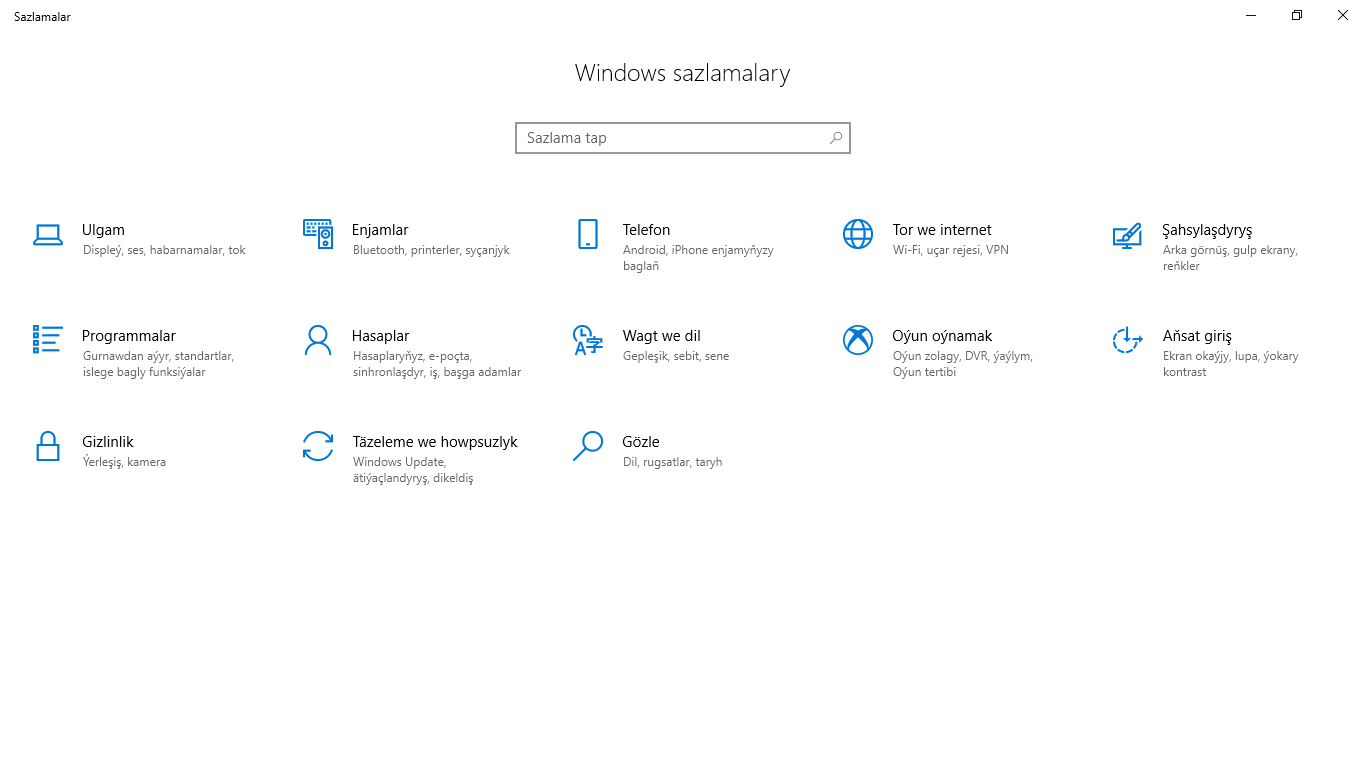The image size is (1366, 768).
Task: Open the Şahsylaşdyryş paintbrush icon
Action: (1127, 235)
